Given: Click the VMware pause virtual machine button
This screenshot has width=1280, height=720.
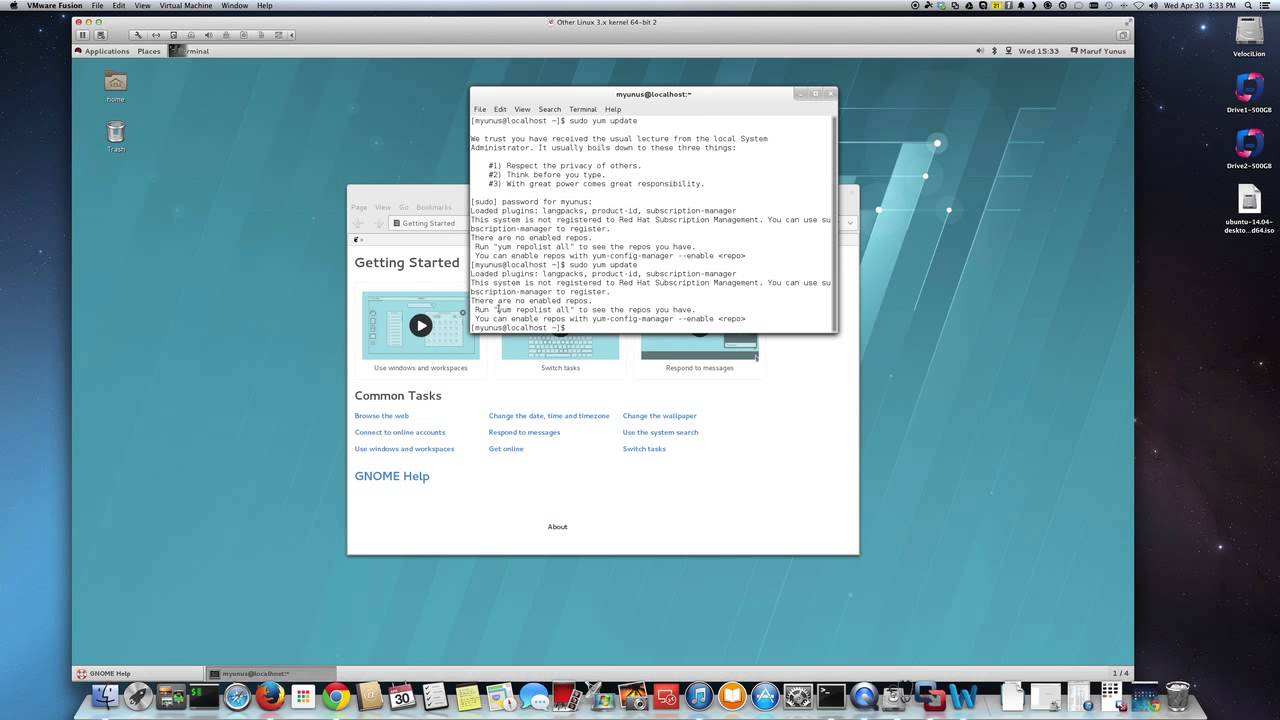Looking at the screenshot, I should [83, 35].
